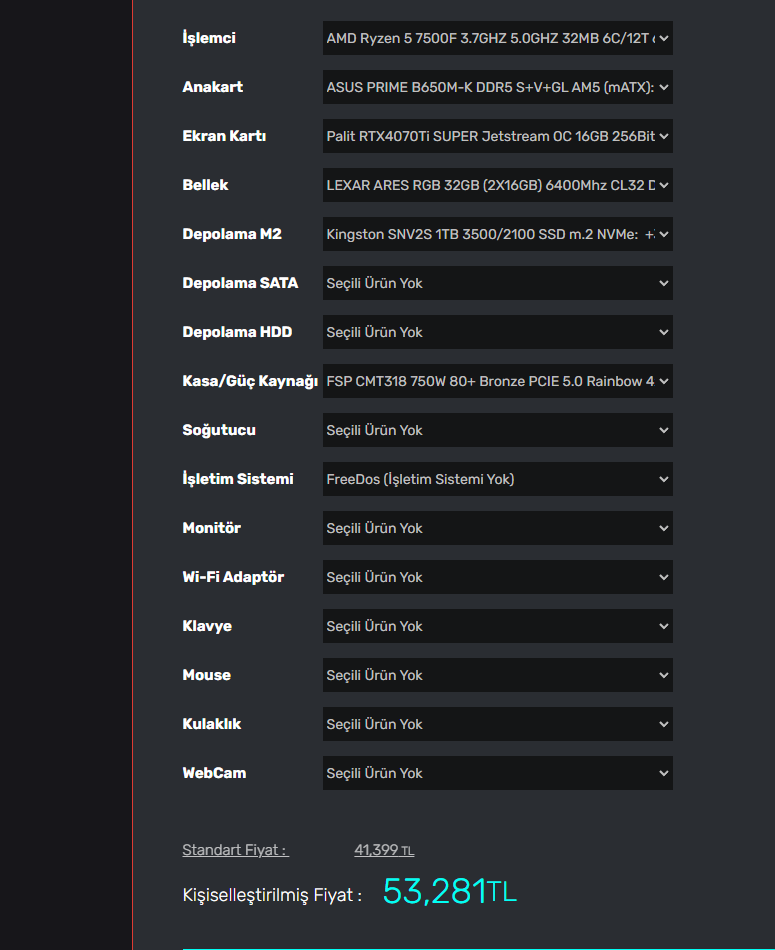Click the Standart Fiyat label
This screenshot has height=950, width=775.
click(x=236, y=850)
